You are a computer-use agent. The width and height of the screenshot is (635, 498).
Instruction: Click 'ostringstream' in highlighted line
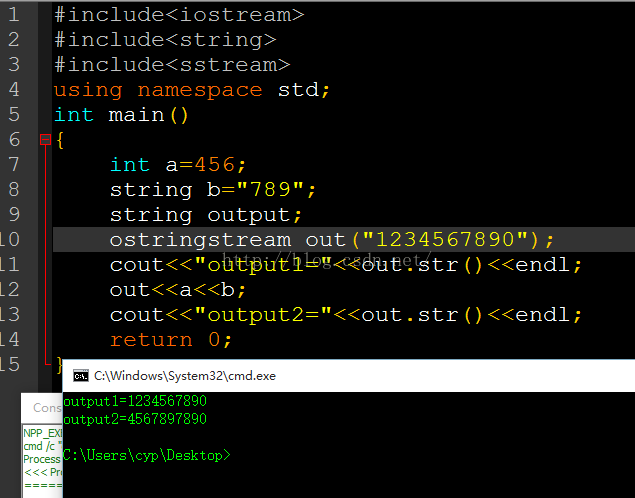[200, 240]
